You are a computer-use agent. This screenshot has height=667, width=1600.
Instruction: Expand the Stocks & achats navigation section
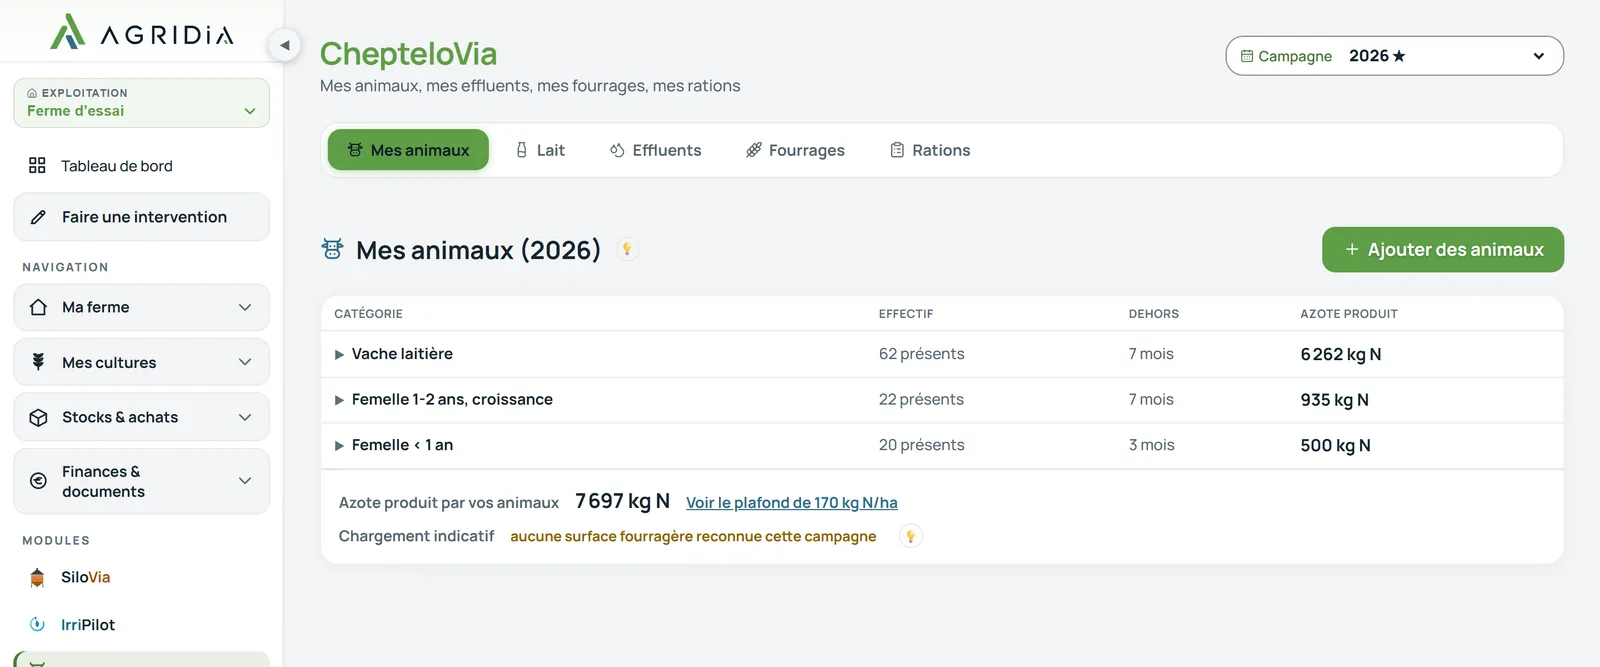(141, 417)
